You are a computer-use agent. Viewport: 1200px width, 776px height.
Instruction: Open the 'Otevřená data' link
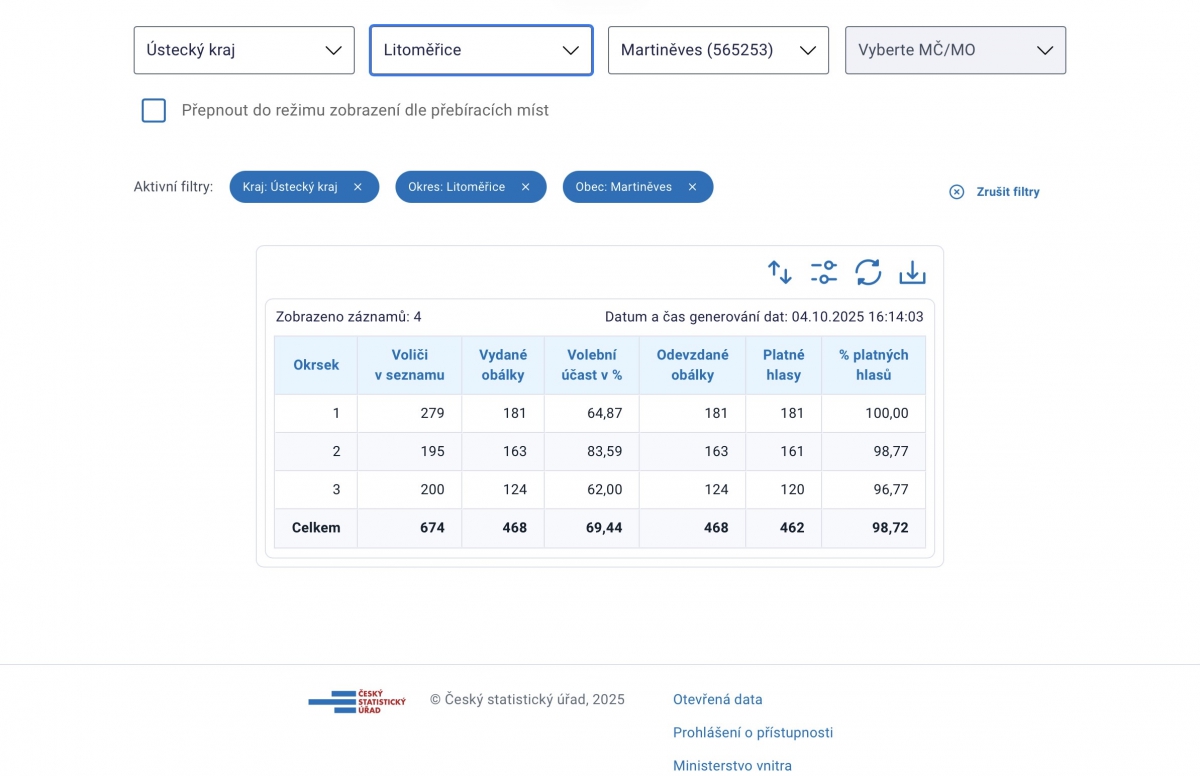point(717,700)
